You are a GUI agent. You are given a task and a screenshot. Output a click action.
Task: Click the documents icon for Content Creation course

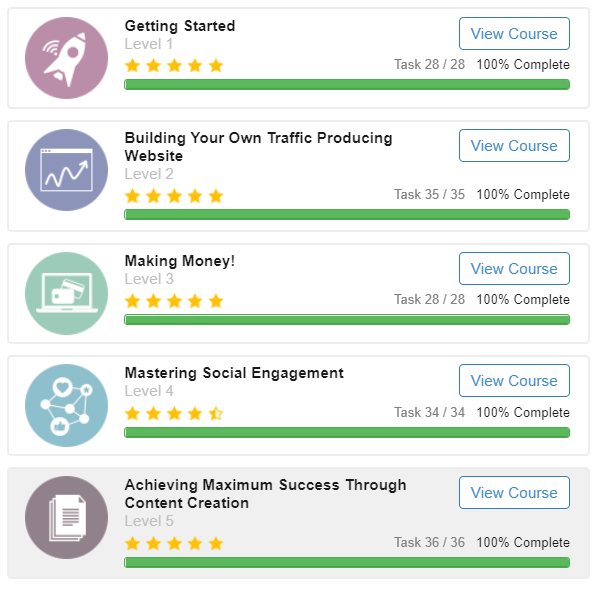tap(66, 518)
